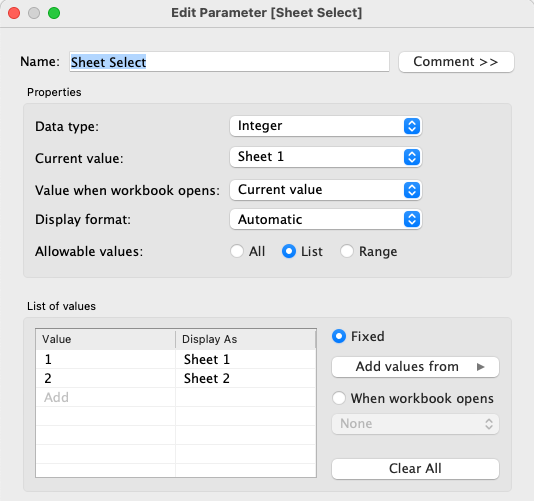Click the Comment >> button

click(x=456, y=62)
